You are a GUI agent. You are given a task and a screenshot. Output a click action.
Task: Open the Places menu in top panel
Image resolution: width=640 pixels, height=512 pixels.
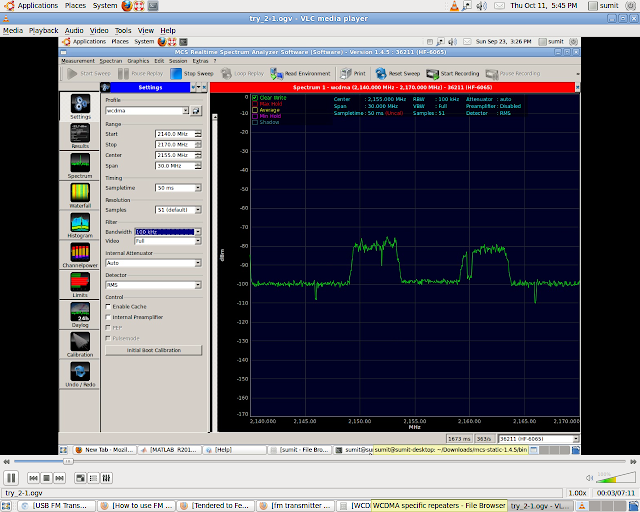[76, 6]
